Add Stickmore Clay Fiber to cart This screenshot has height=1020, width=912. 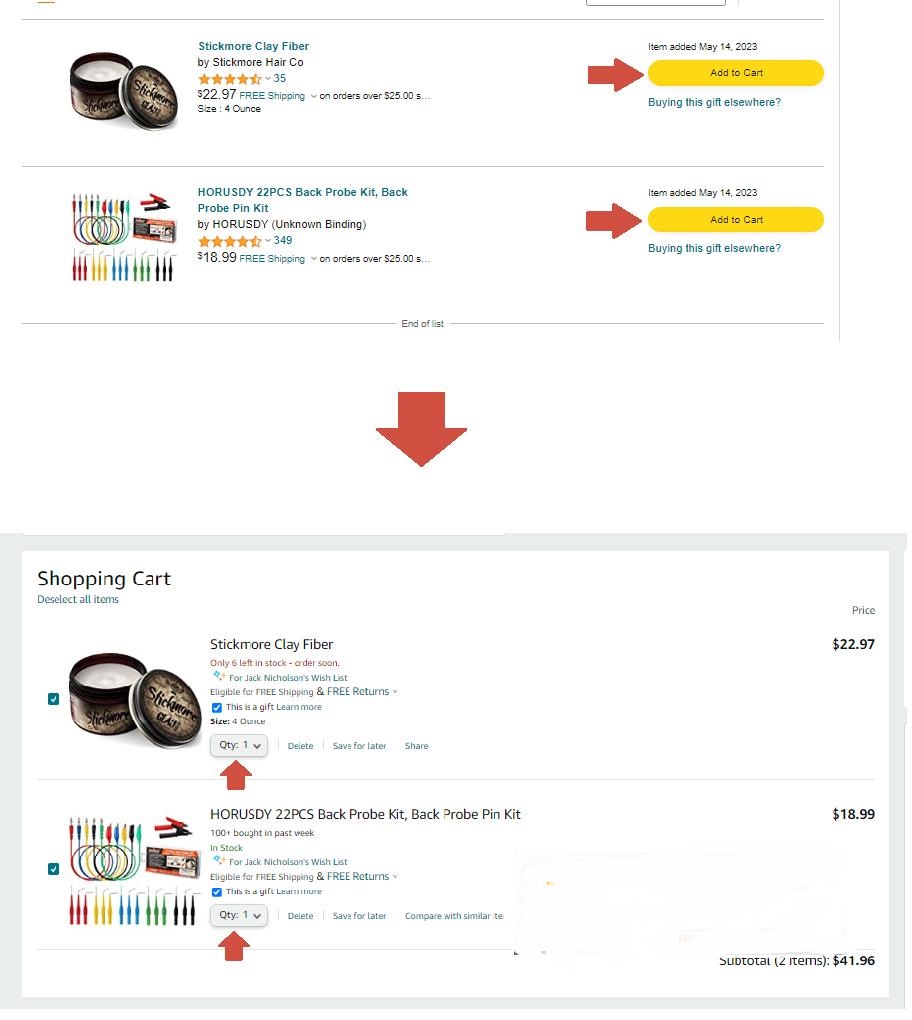pyautogui.click(x=736, y=73)
